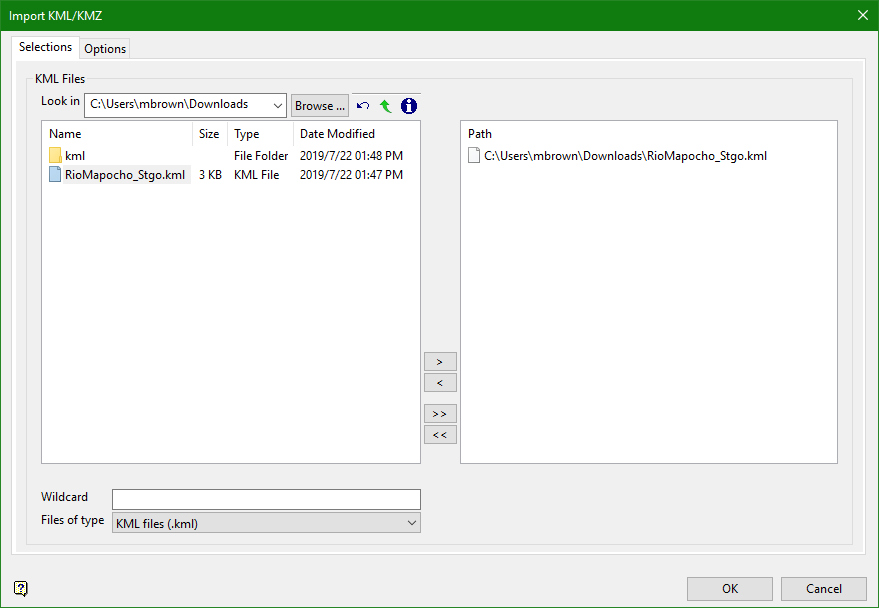The image size is (879, 608).
Task: Click the blue information icon
Action: [x=408, y=106]
